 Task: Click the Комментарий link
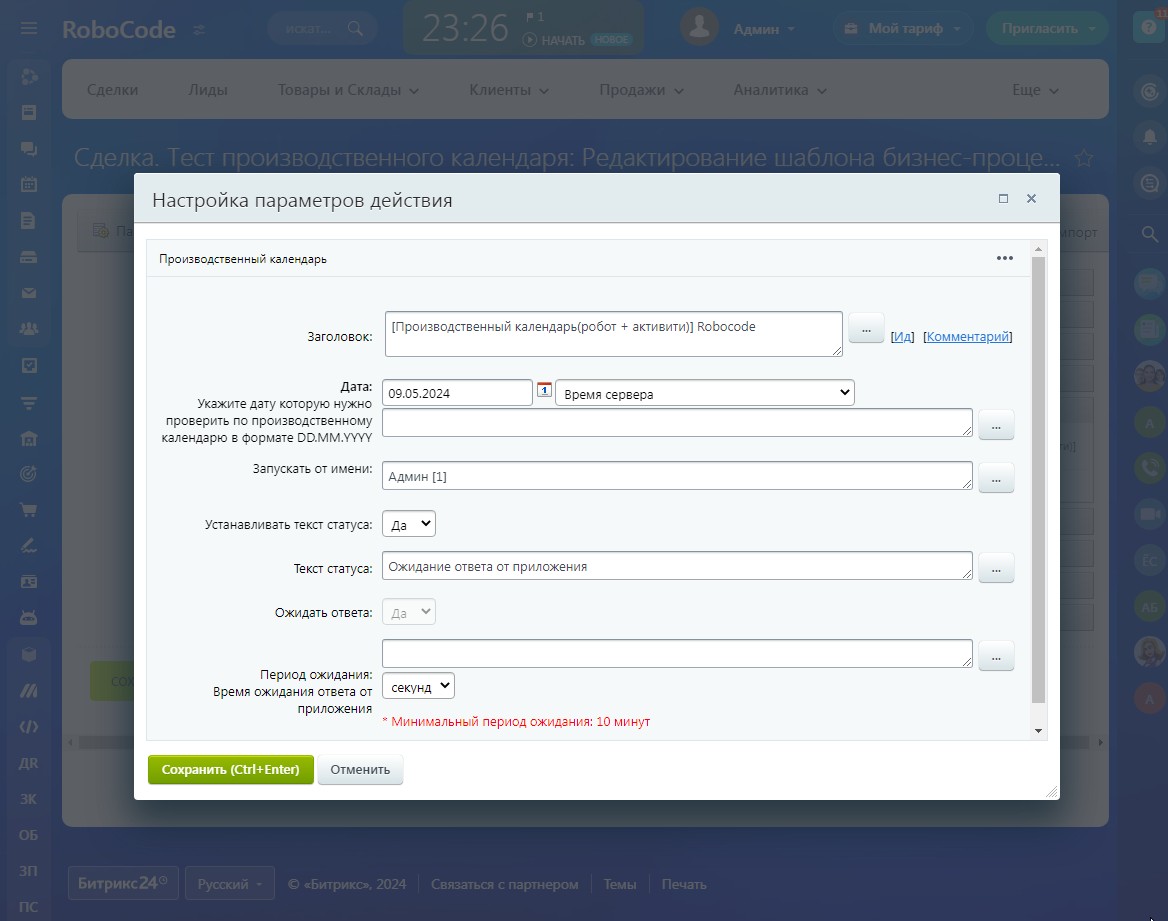tap(968, 337)
